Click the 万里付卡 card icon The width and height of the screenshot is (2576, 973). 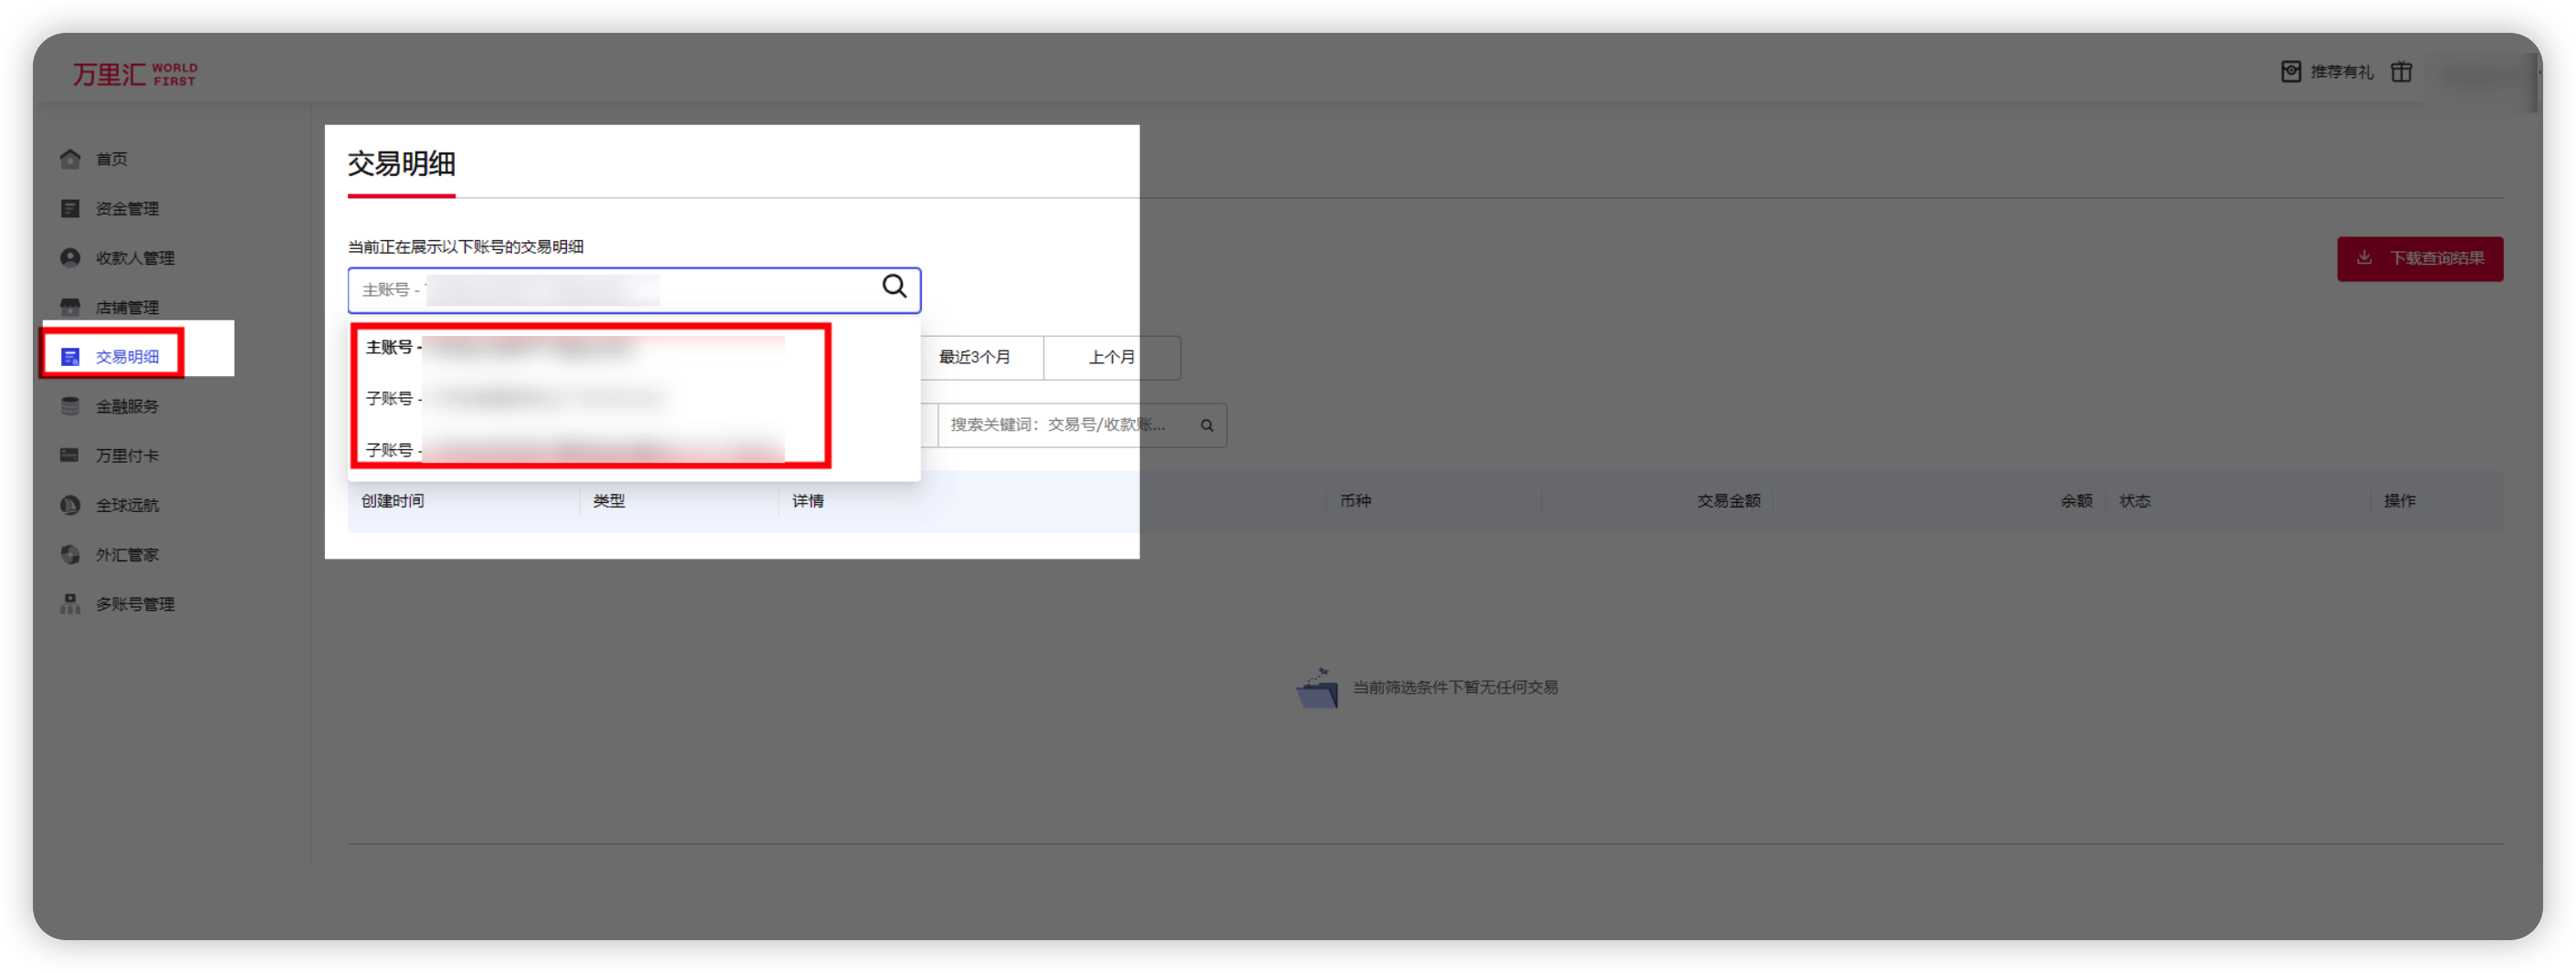click(x=70, y=456)
